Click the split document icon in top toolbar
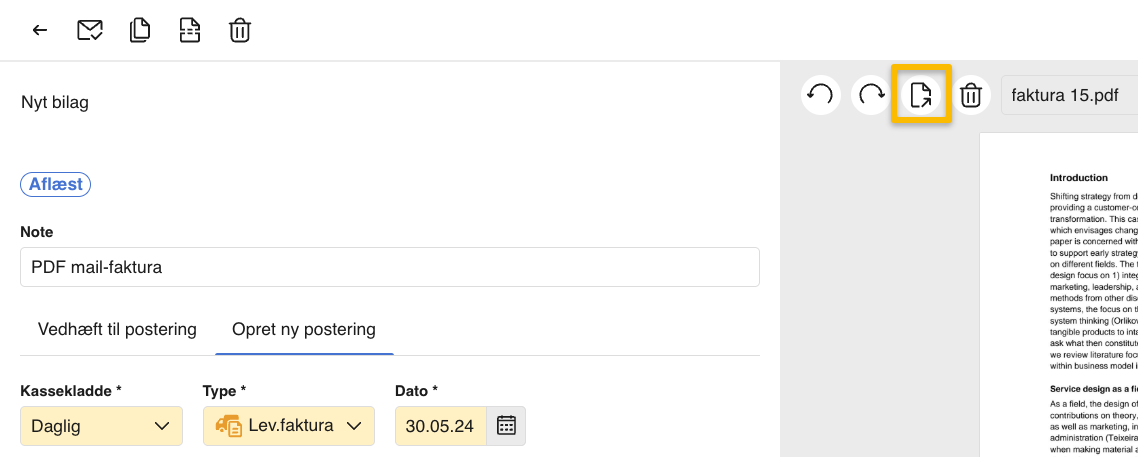The image size is (1138, 457). coord(189,30)
